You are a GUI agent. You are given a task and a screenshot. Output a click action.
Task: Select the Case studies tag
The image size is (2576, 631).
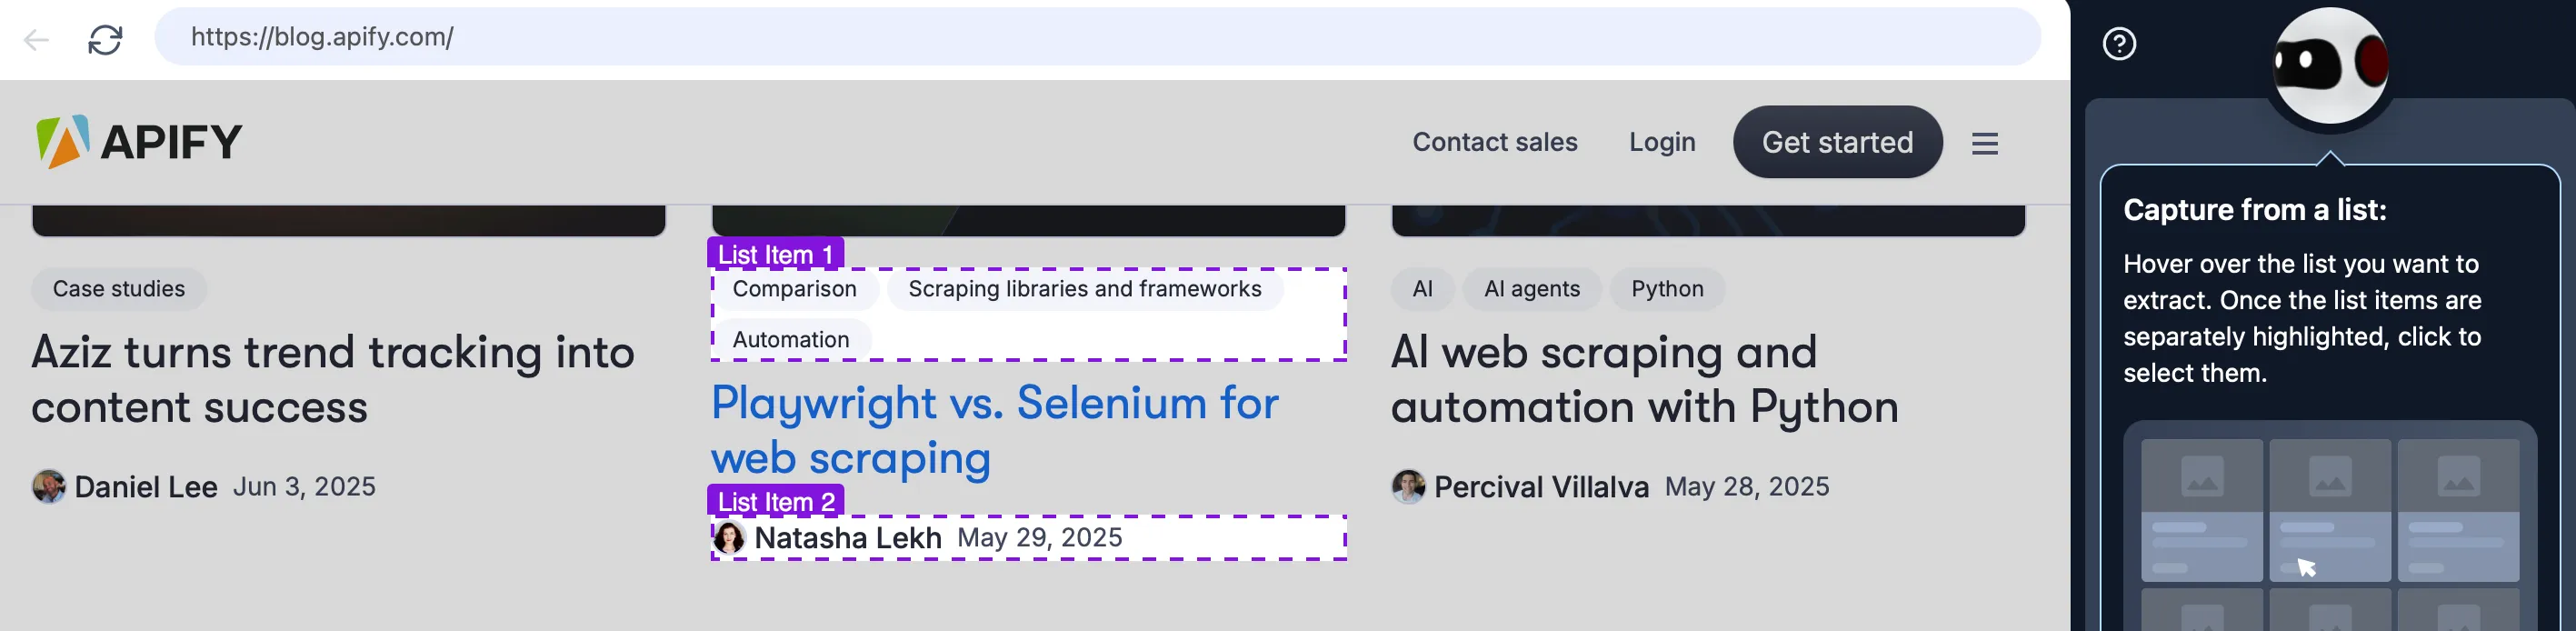119,289
